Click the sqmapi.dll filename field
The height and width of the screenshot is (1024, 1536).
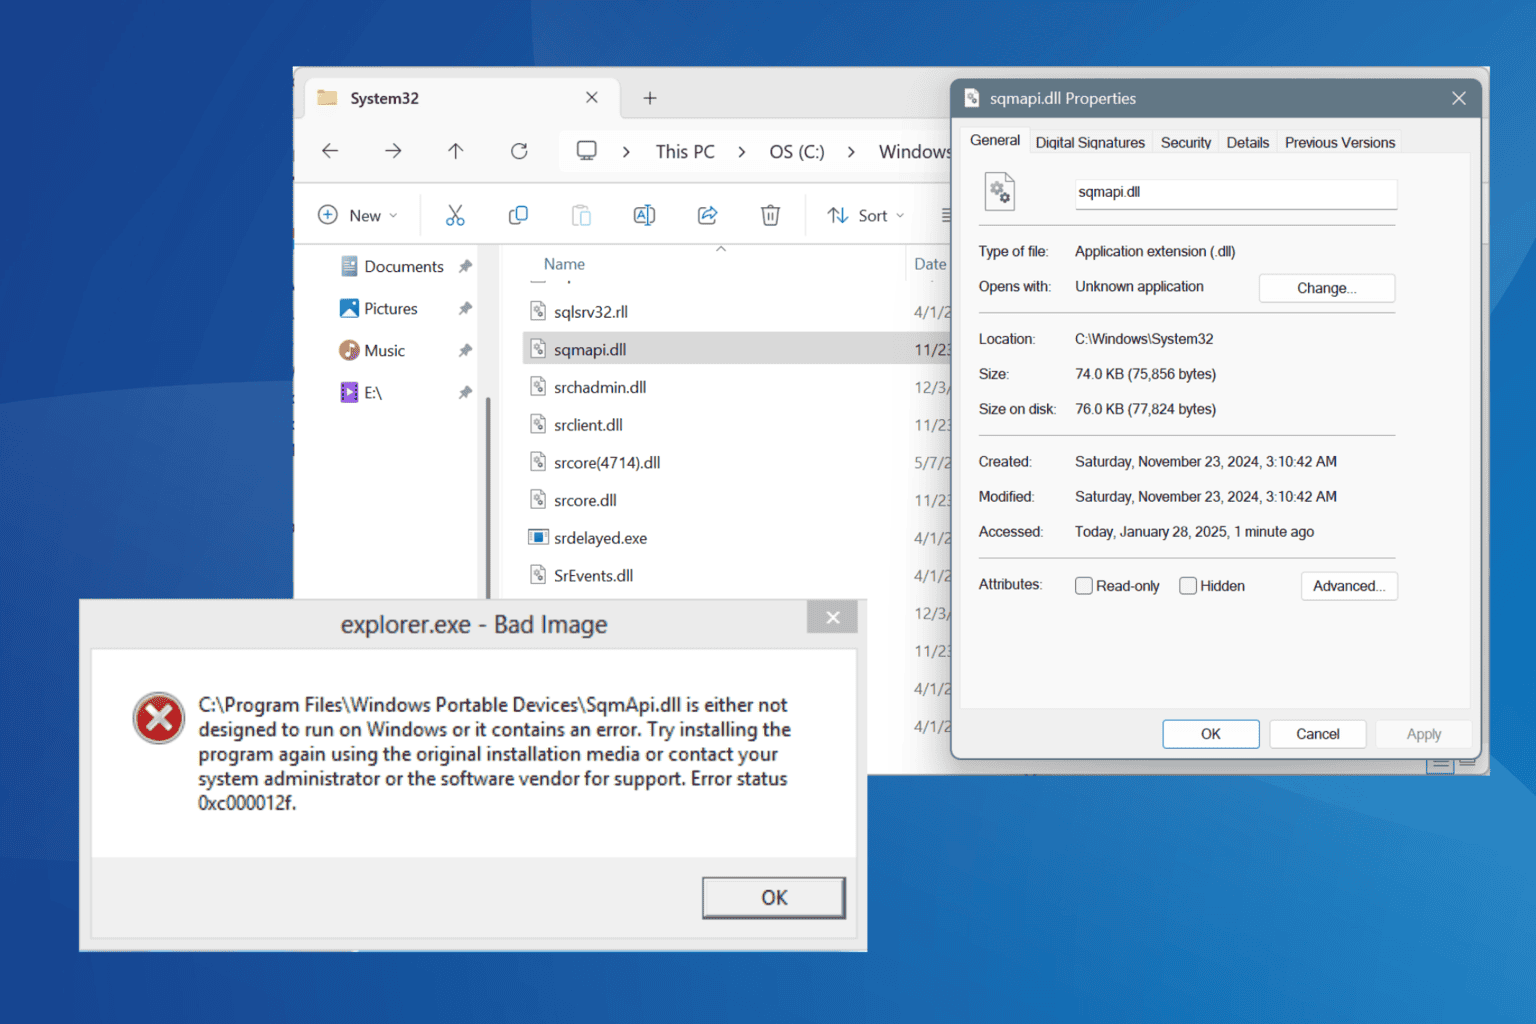point(1236,193)
